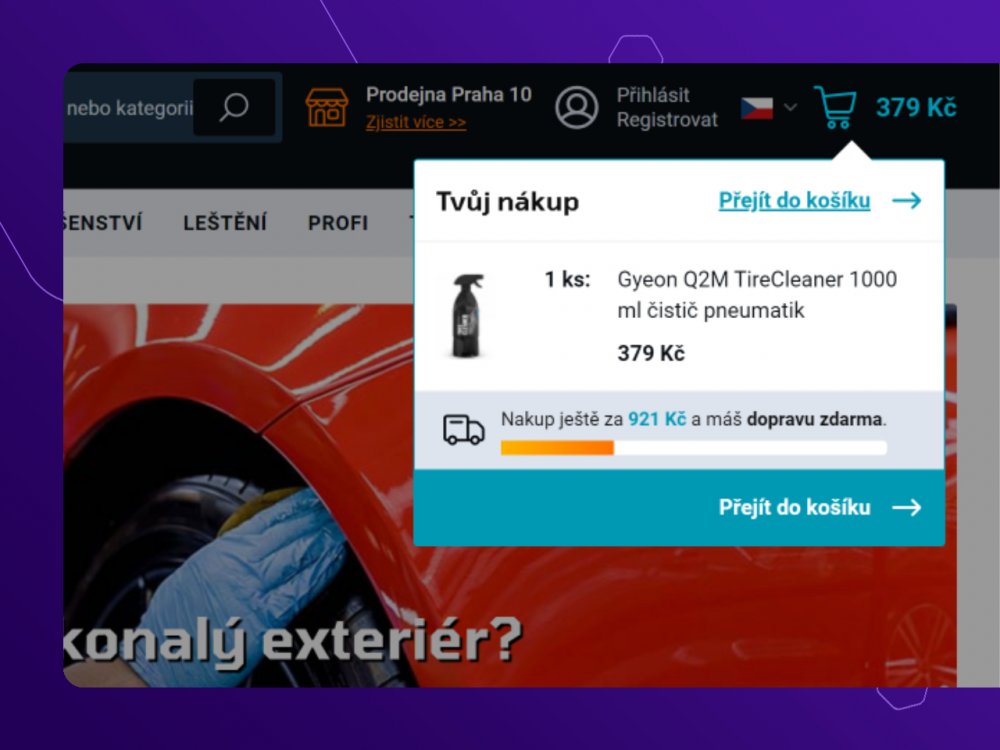Click the '1 ks:' quantity text

568,279
